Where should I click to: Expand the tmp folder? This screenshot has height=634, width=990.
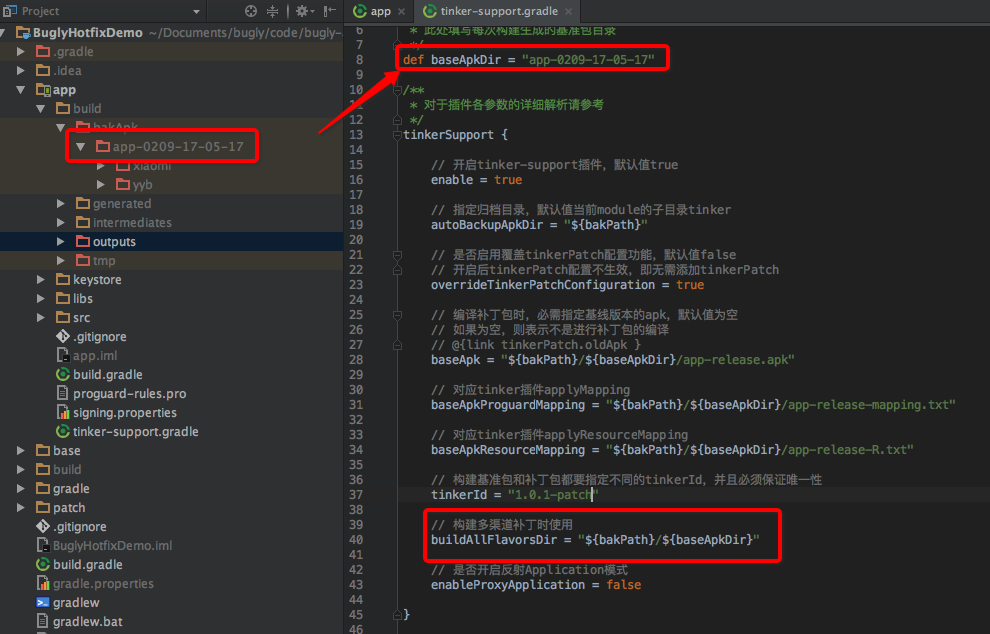[x=61, y=260]
